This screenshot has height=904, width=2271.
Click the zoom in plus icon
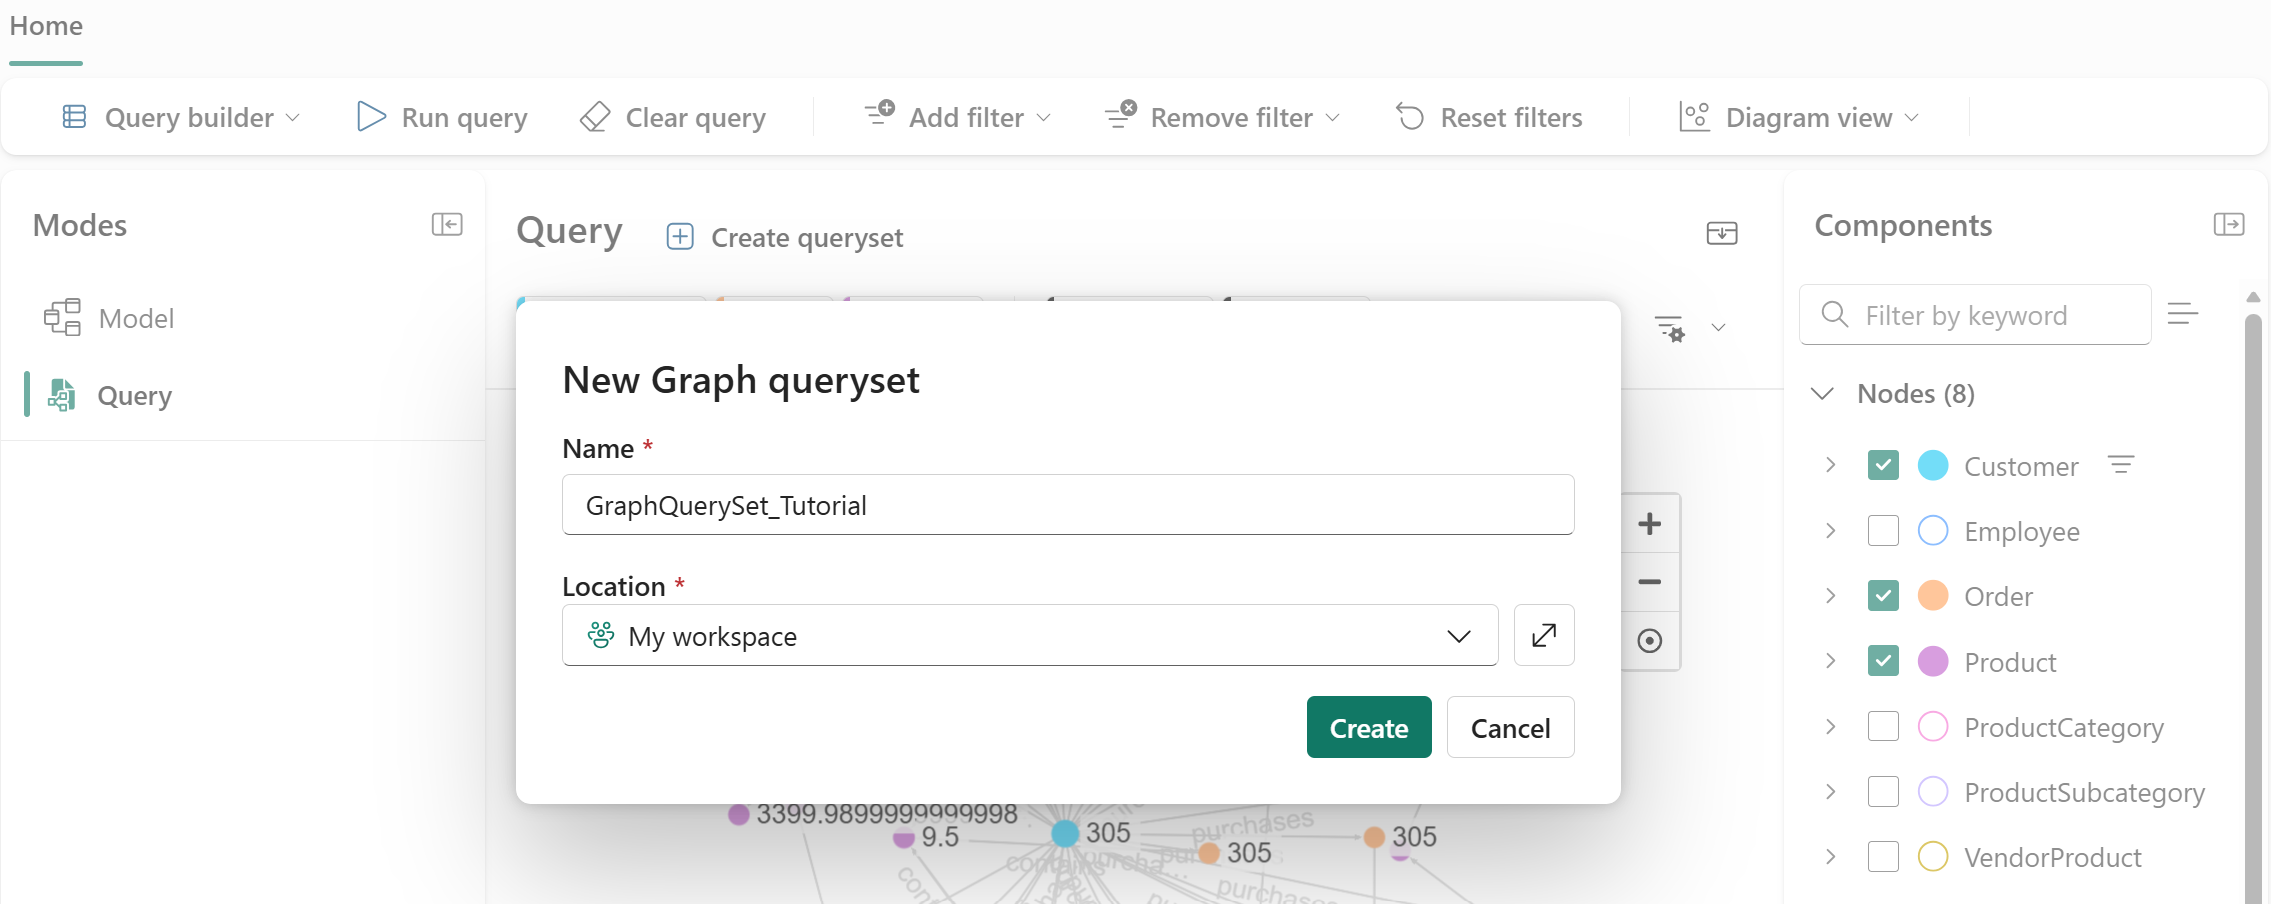tap(1649, 524)
